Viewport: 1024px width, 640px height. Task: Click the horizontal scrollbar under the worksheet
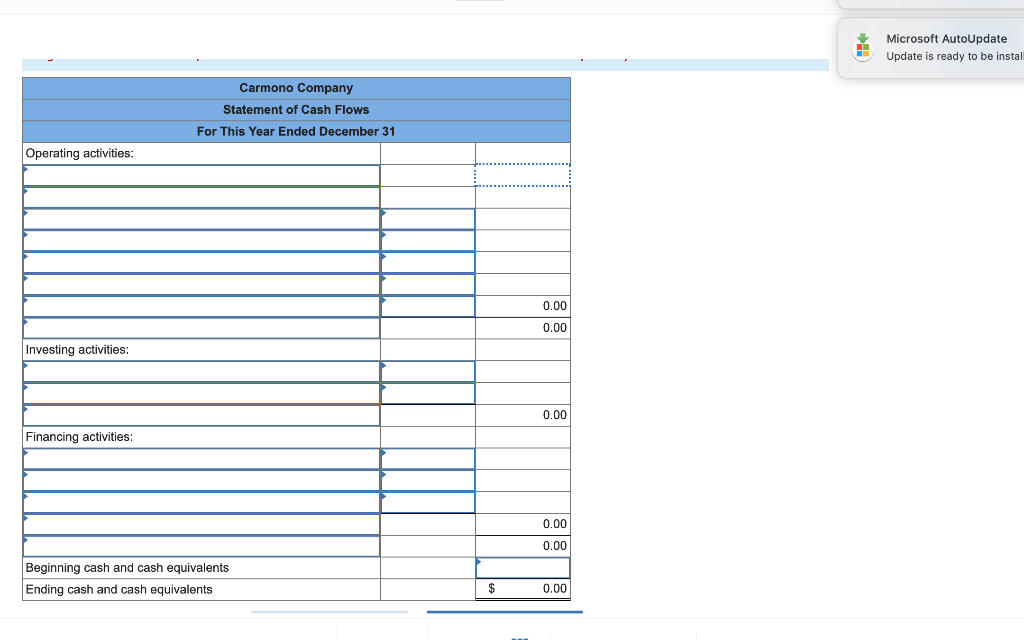point(505,611)
